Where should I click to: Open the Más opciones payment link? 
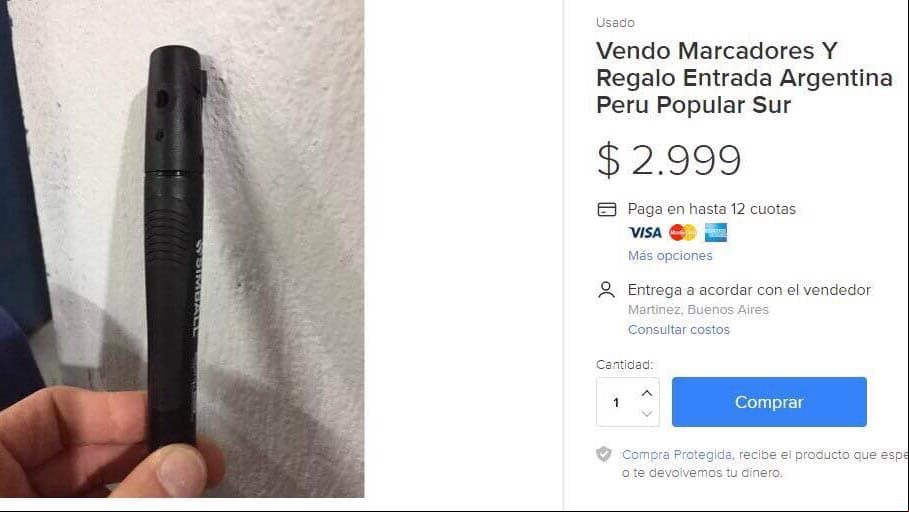pyautogui.click(x=670, y=256)
